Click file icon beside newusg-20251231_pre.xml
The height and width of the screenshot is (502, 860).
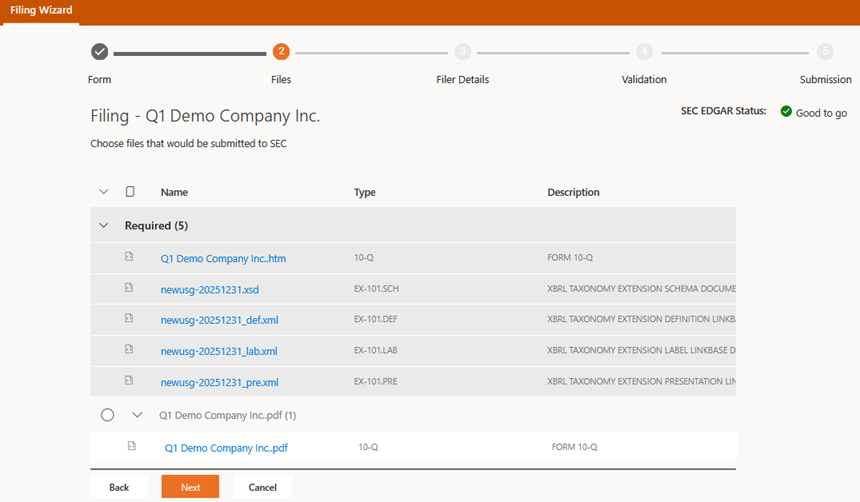[x=129, y=380]
